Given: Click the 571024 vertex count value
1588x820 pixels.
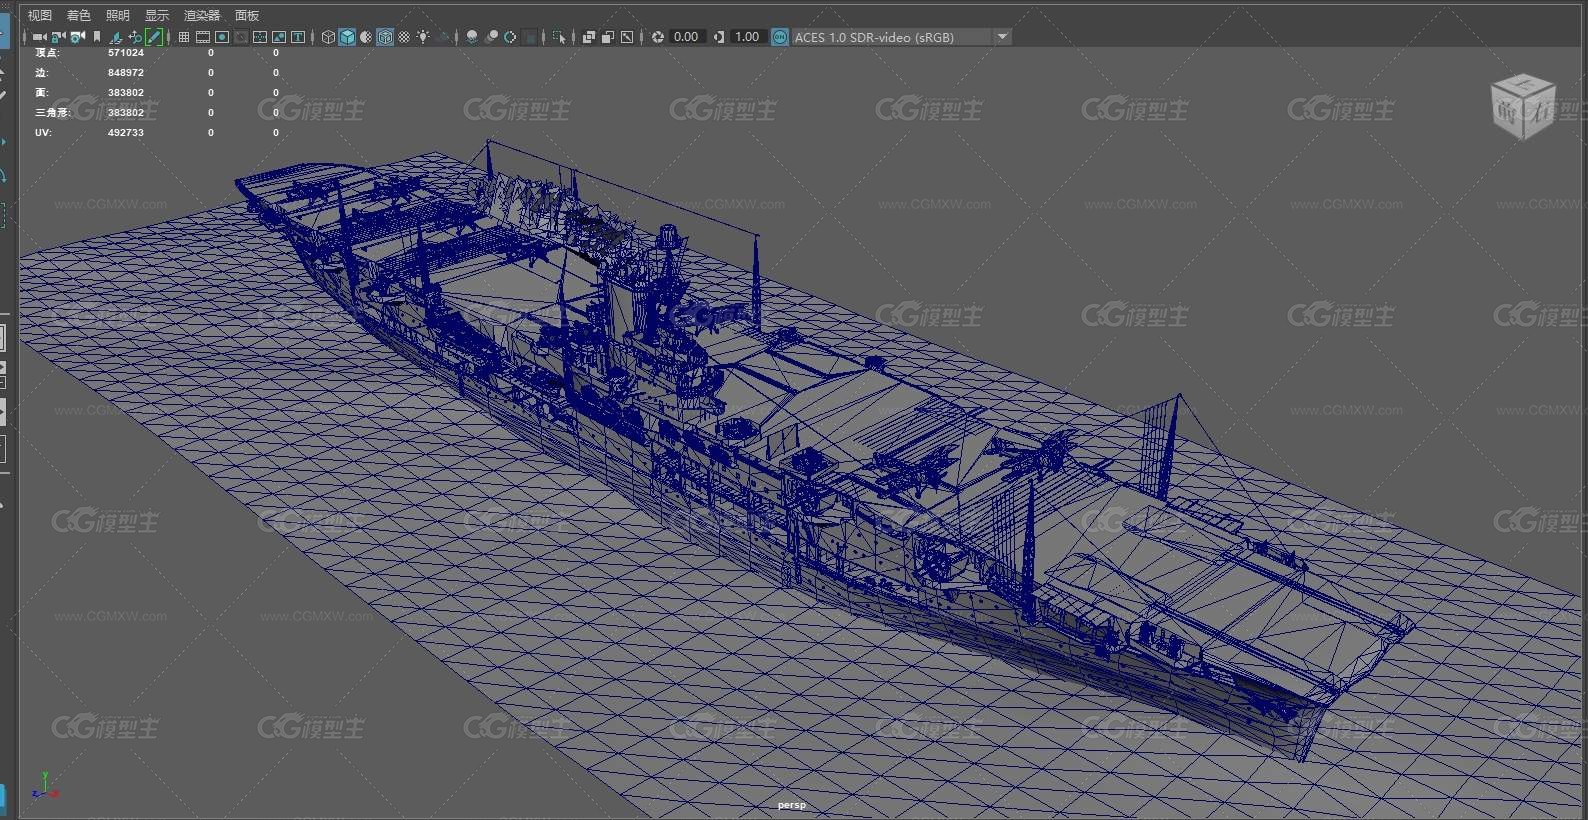Looking at the screenshot, I should point(126,53).
